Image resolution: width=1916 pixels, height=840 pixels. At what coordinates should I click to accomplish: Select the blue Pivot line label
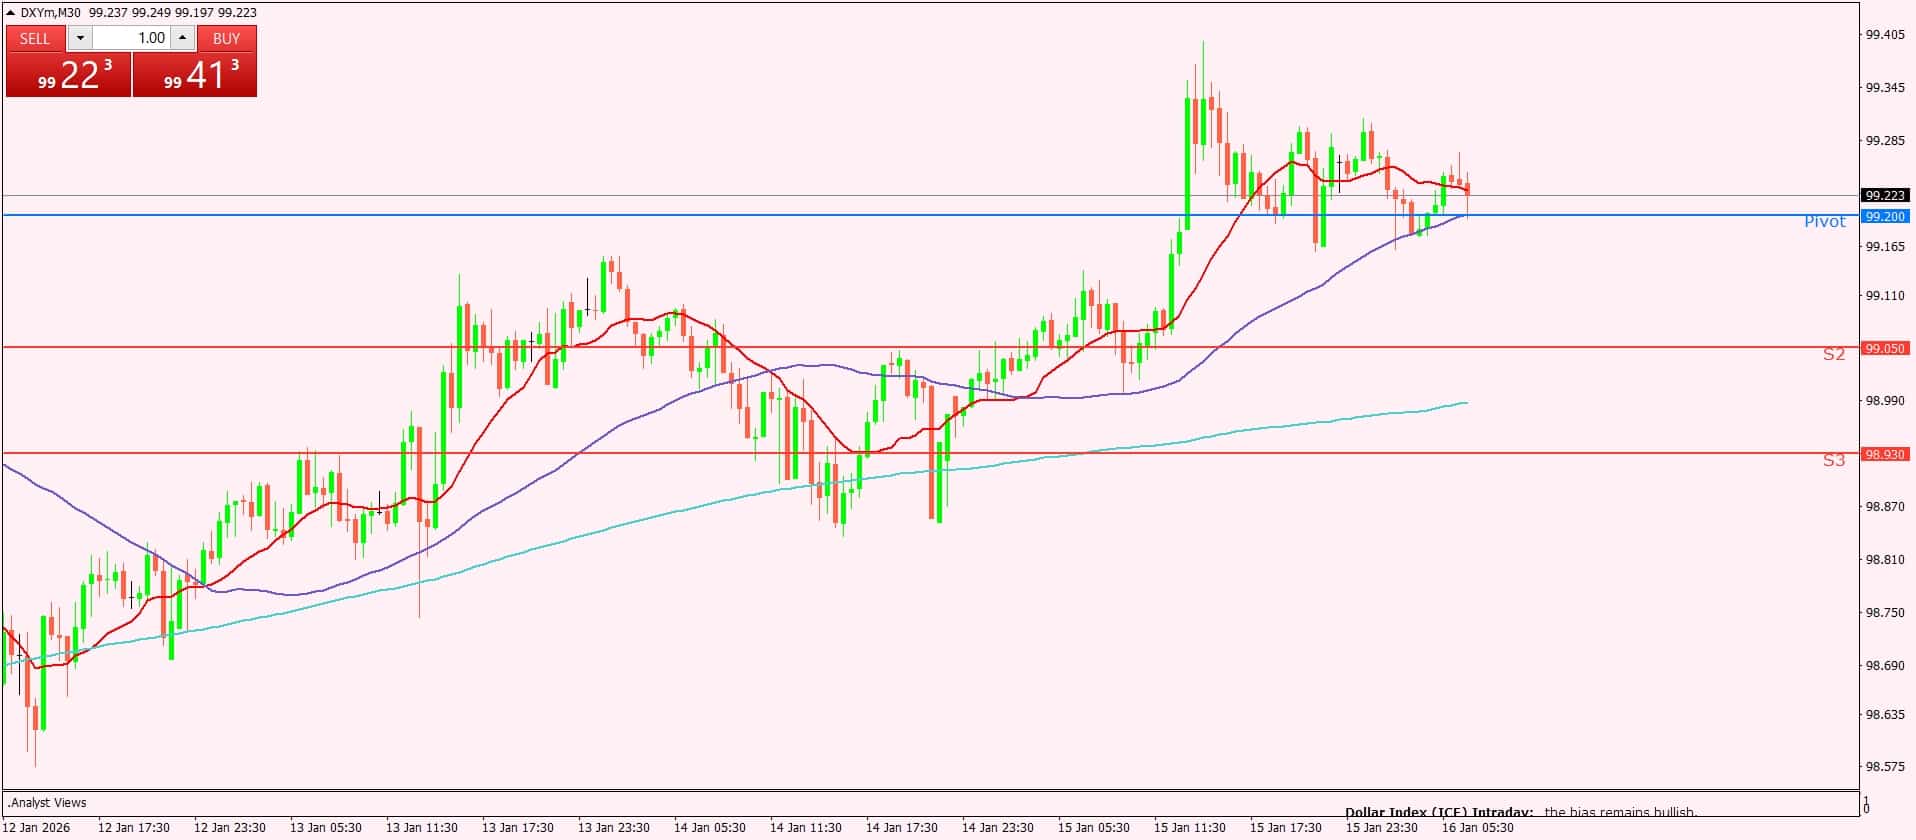1824,222
